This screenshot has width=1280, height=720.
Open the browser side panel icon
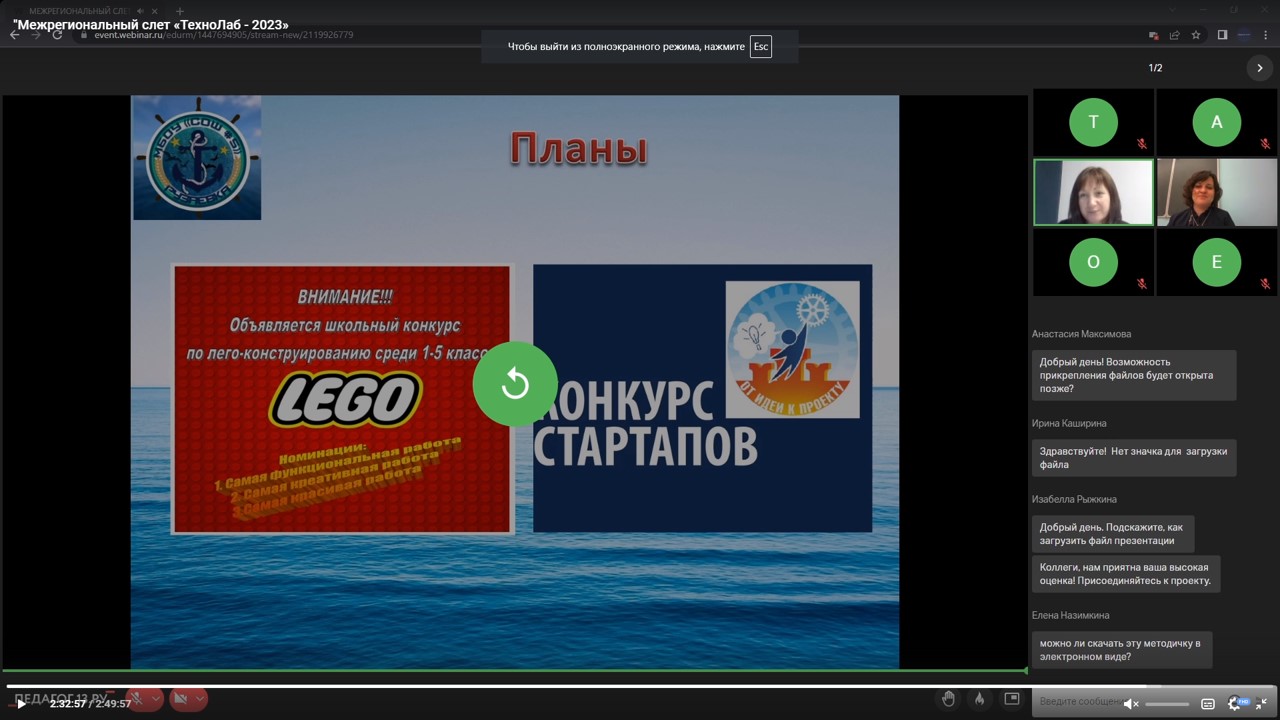[x=1222, y=35]
